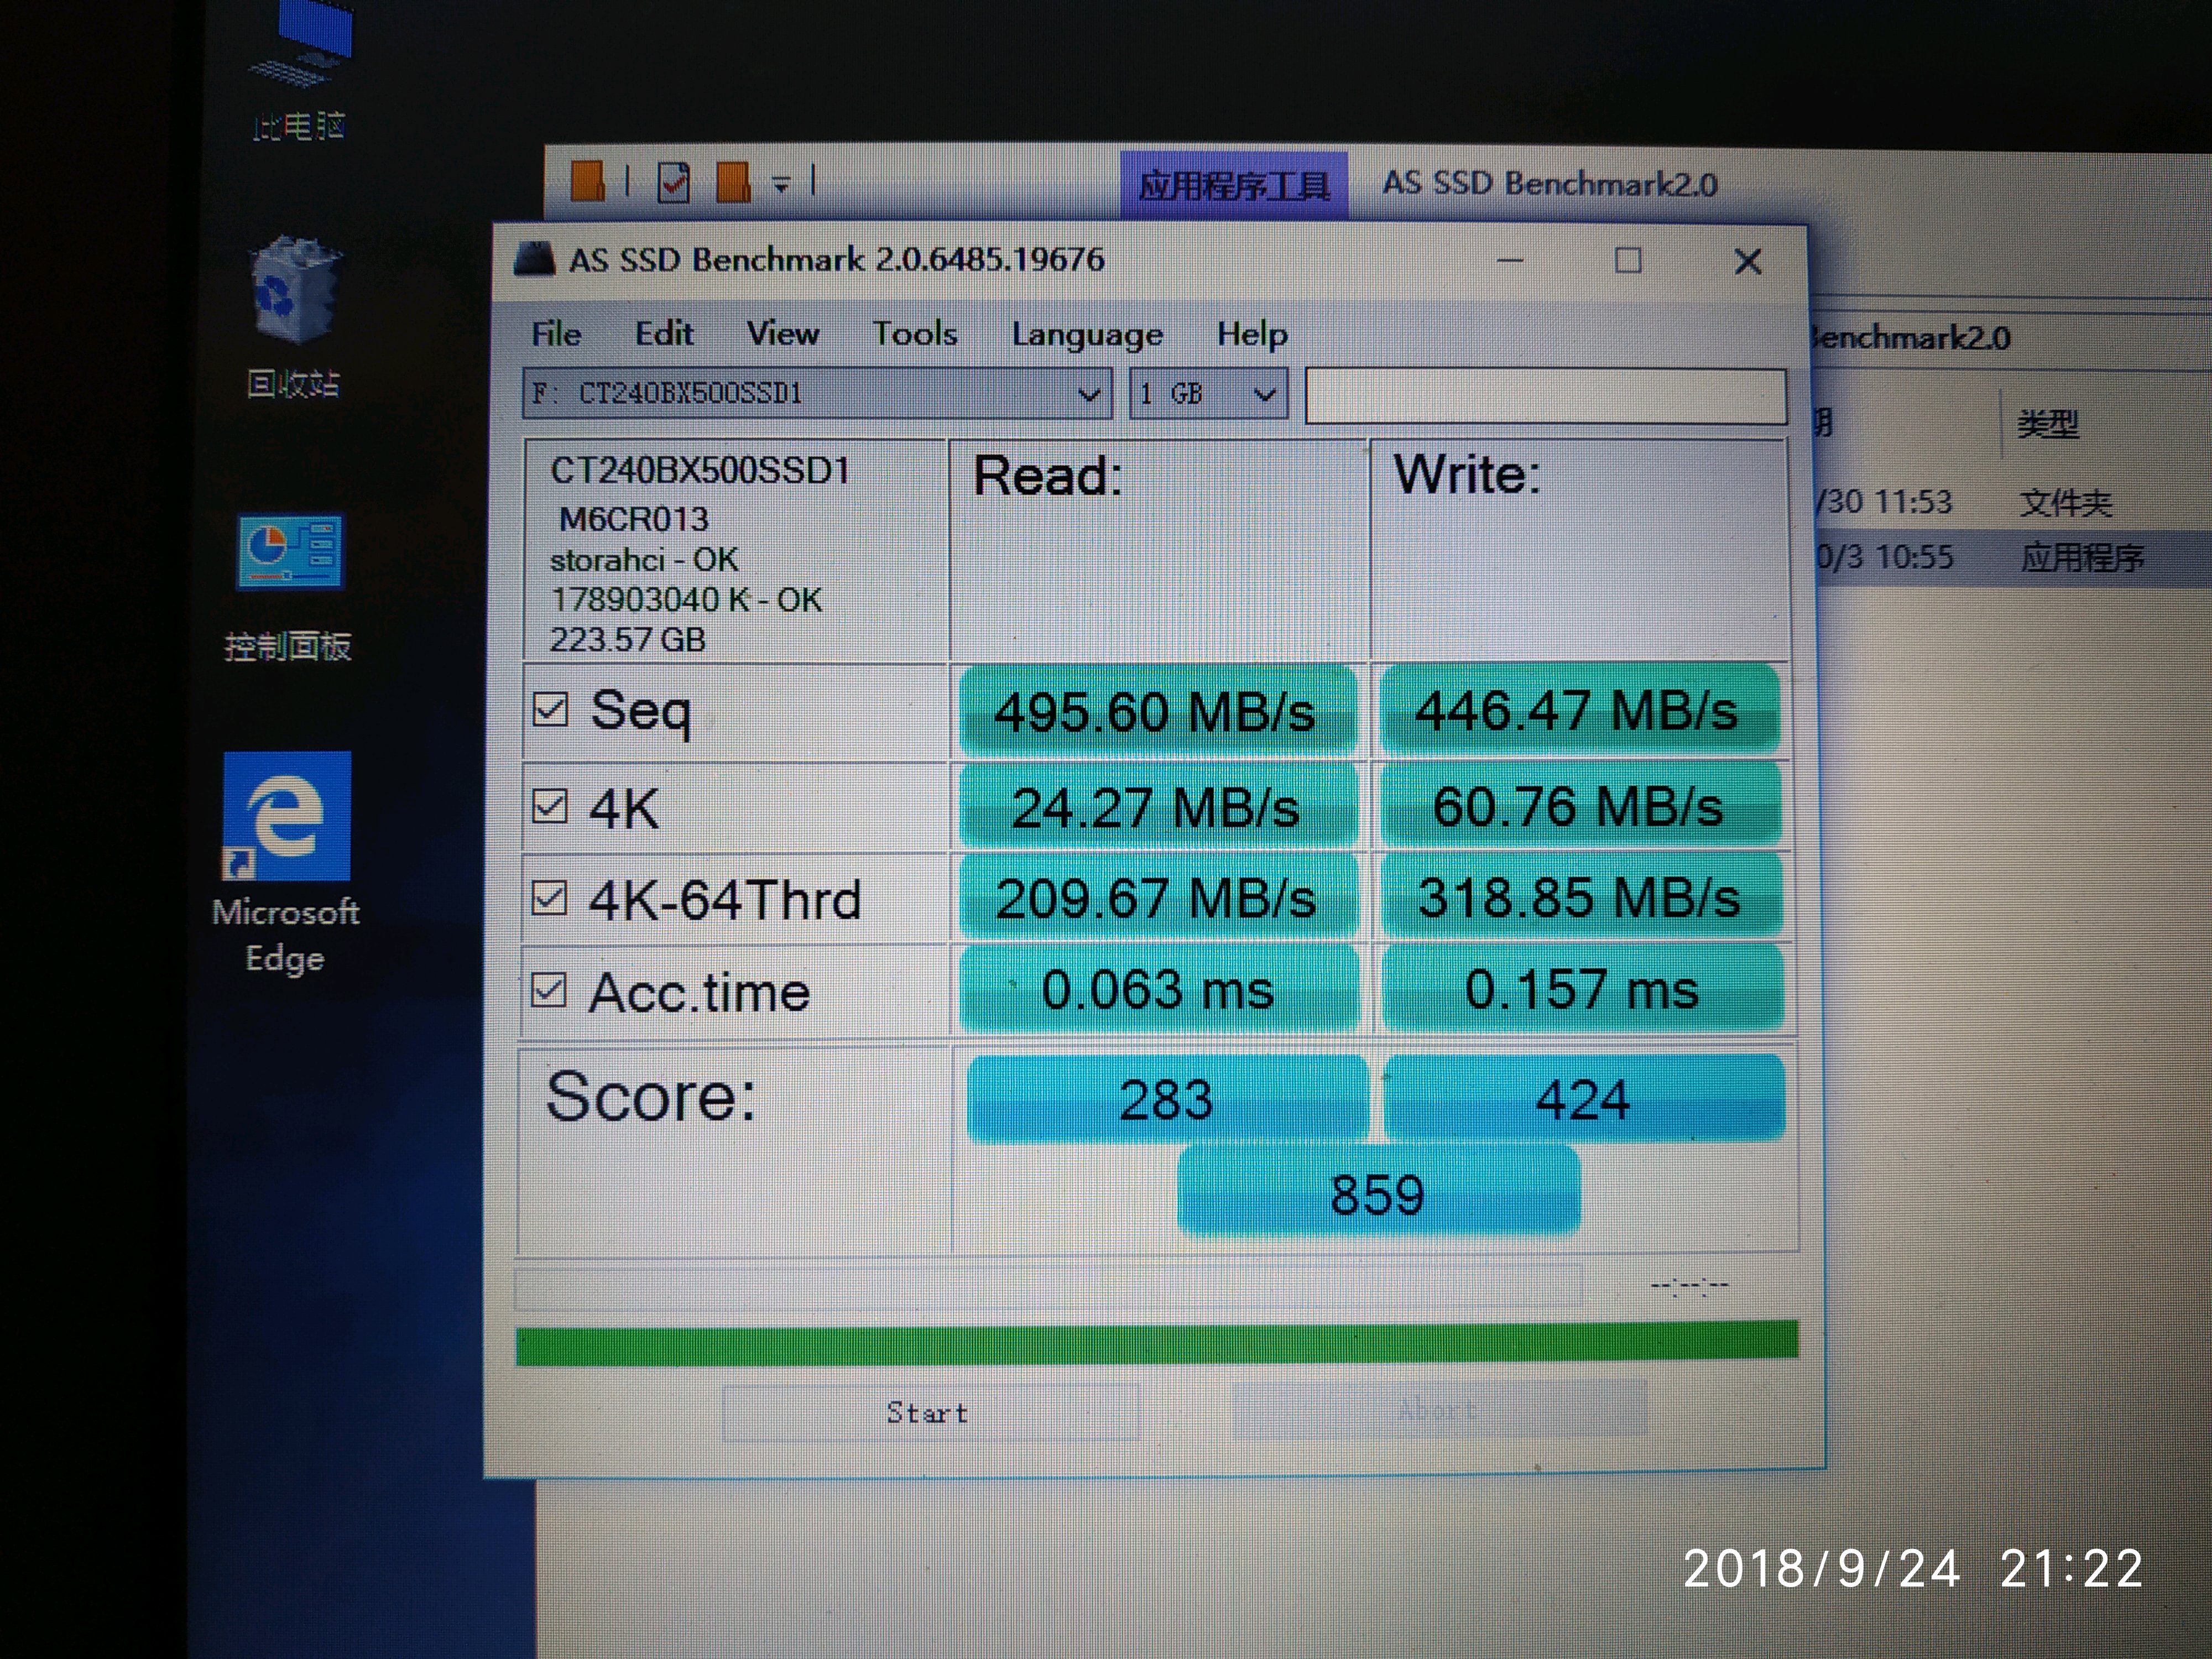Open the View menu
Viewport: 2212px width, 1659px height.
click(783, 333)
